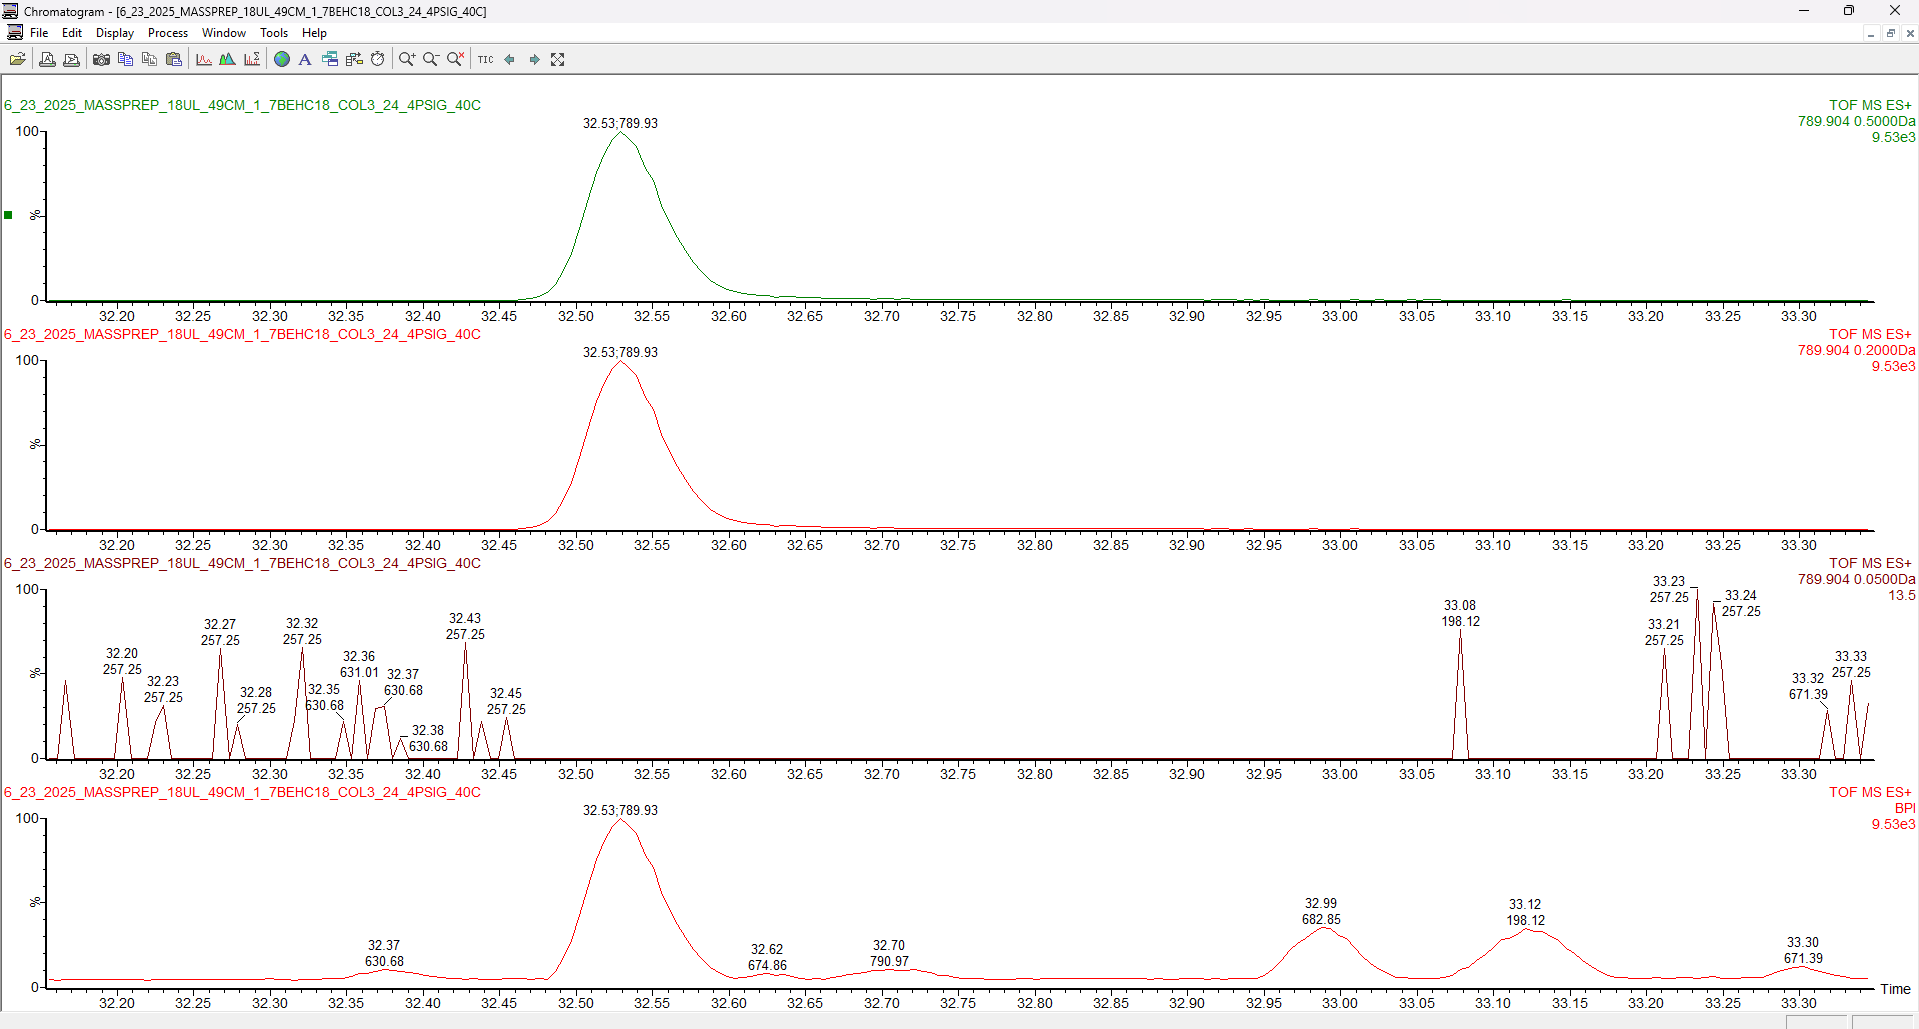Copy detected peaks to clipboard

tap(149, 59)
